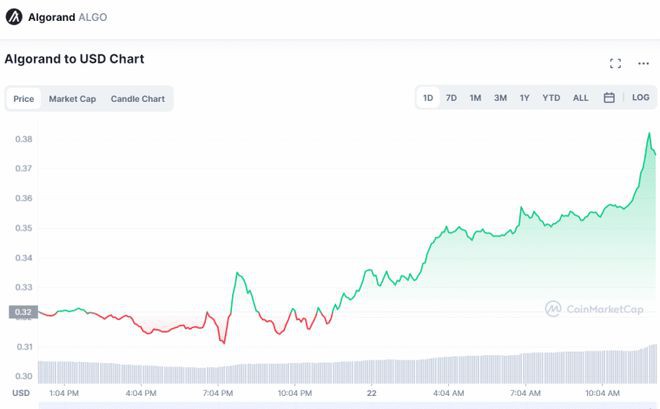This screenshot has height=409, width=660.
Task: Toggle LOG scale on chart
Action: [640, 98]
